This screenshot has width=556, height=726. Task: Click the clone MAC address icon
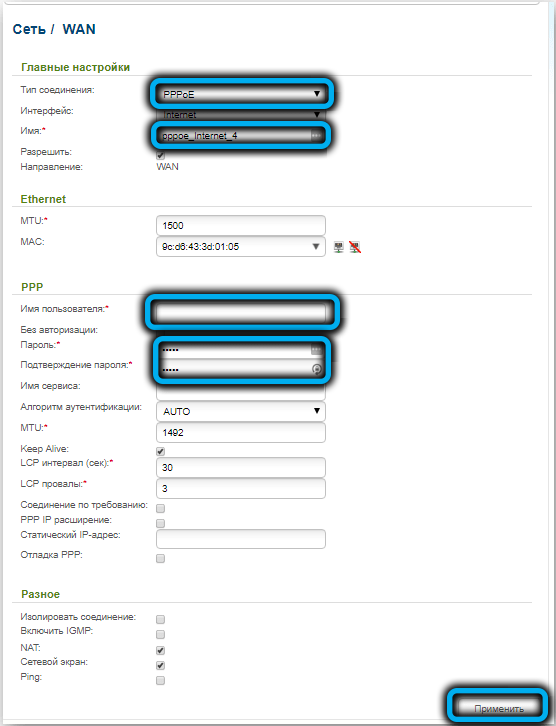[x=339, y=247]
